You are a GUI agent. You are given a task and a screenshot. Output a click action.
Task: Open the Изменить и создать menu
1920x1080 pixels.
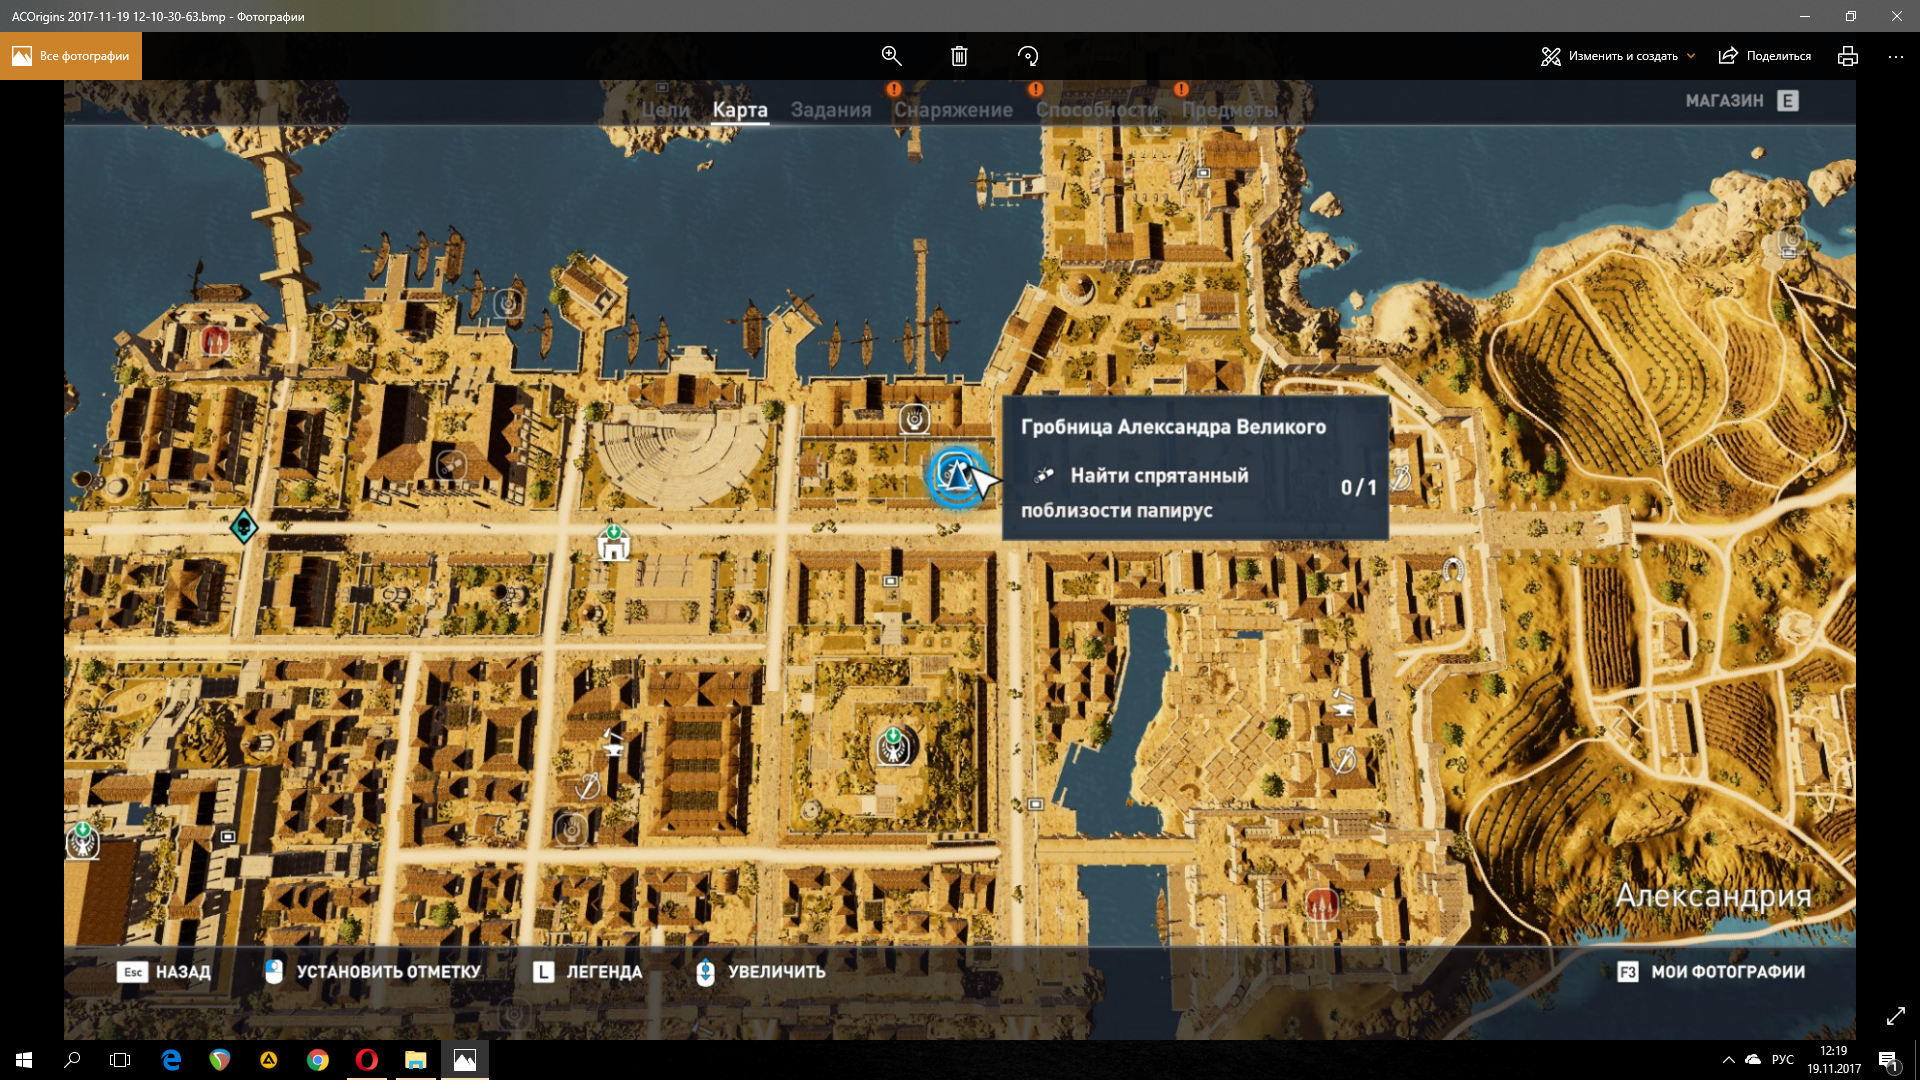[1618, 56]
